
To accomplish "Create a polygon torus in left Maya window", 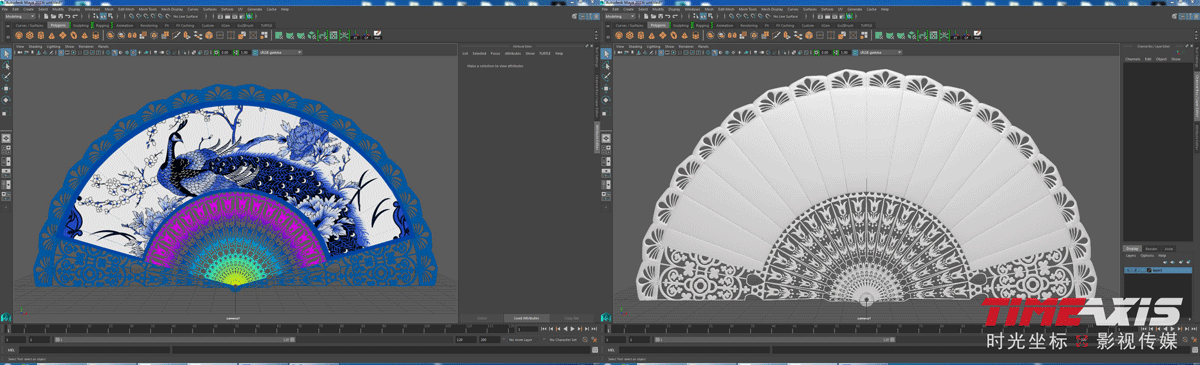I will 73,35.
